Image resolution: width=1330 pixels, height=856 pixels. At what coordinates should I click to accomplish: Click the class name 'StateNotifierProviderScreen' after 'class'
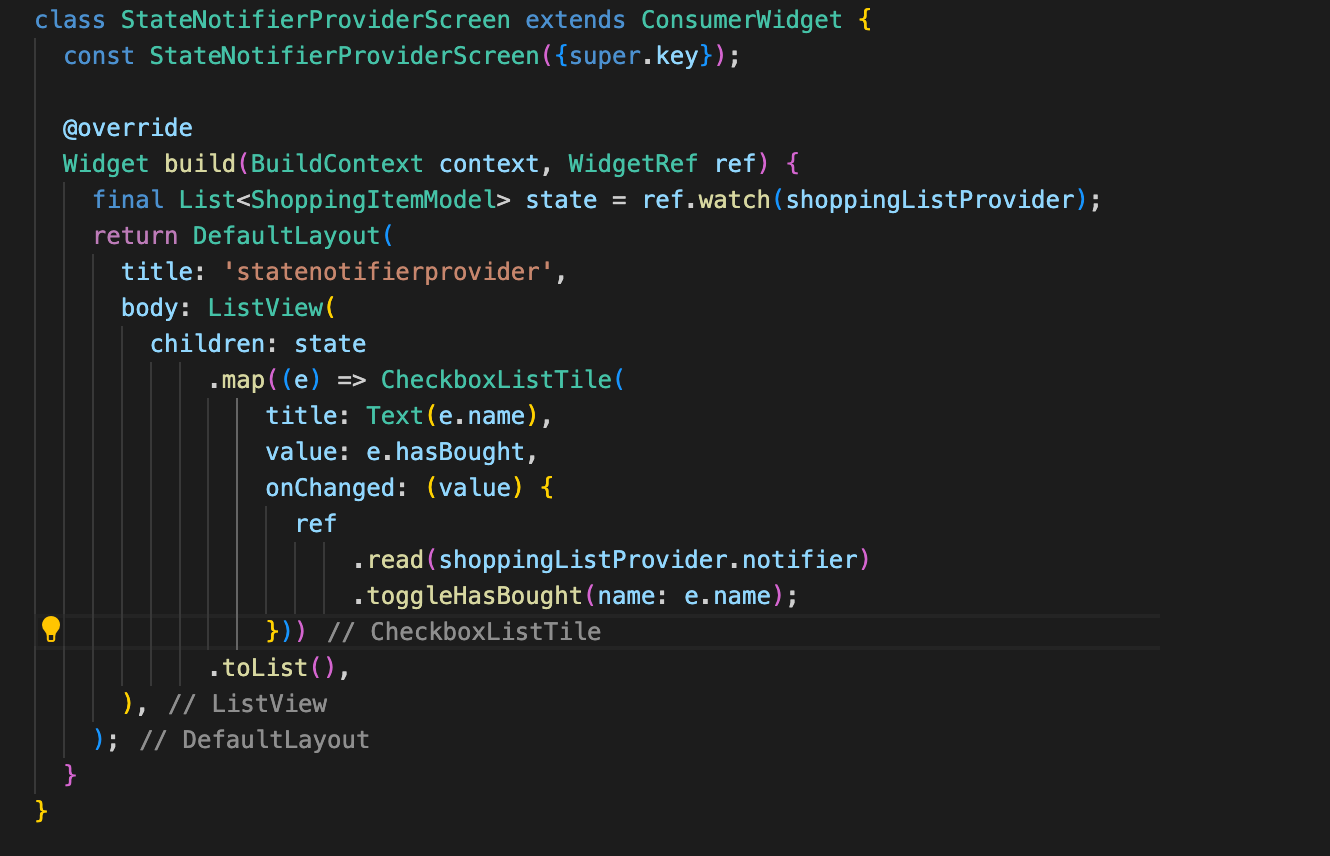click(x=315, y=20)
